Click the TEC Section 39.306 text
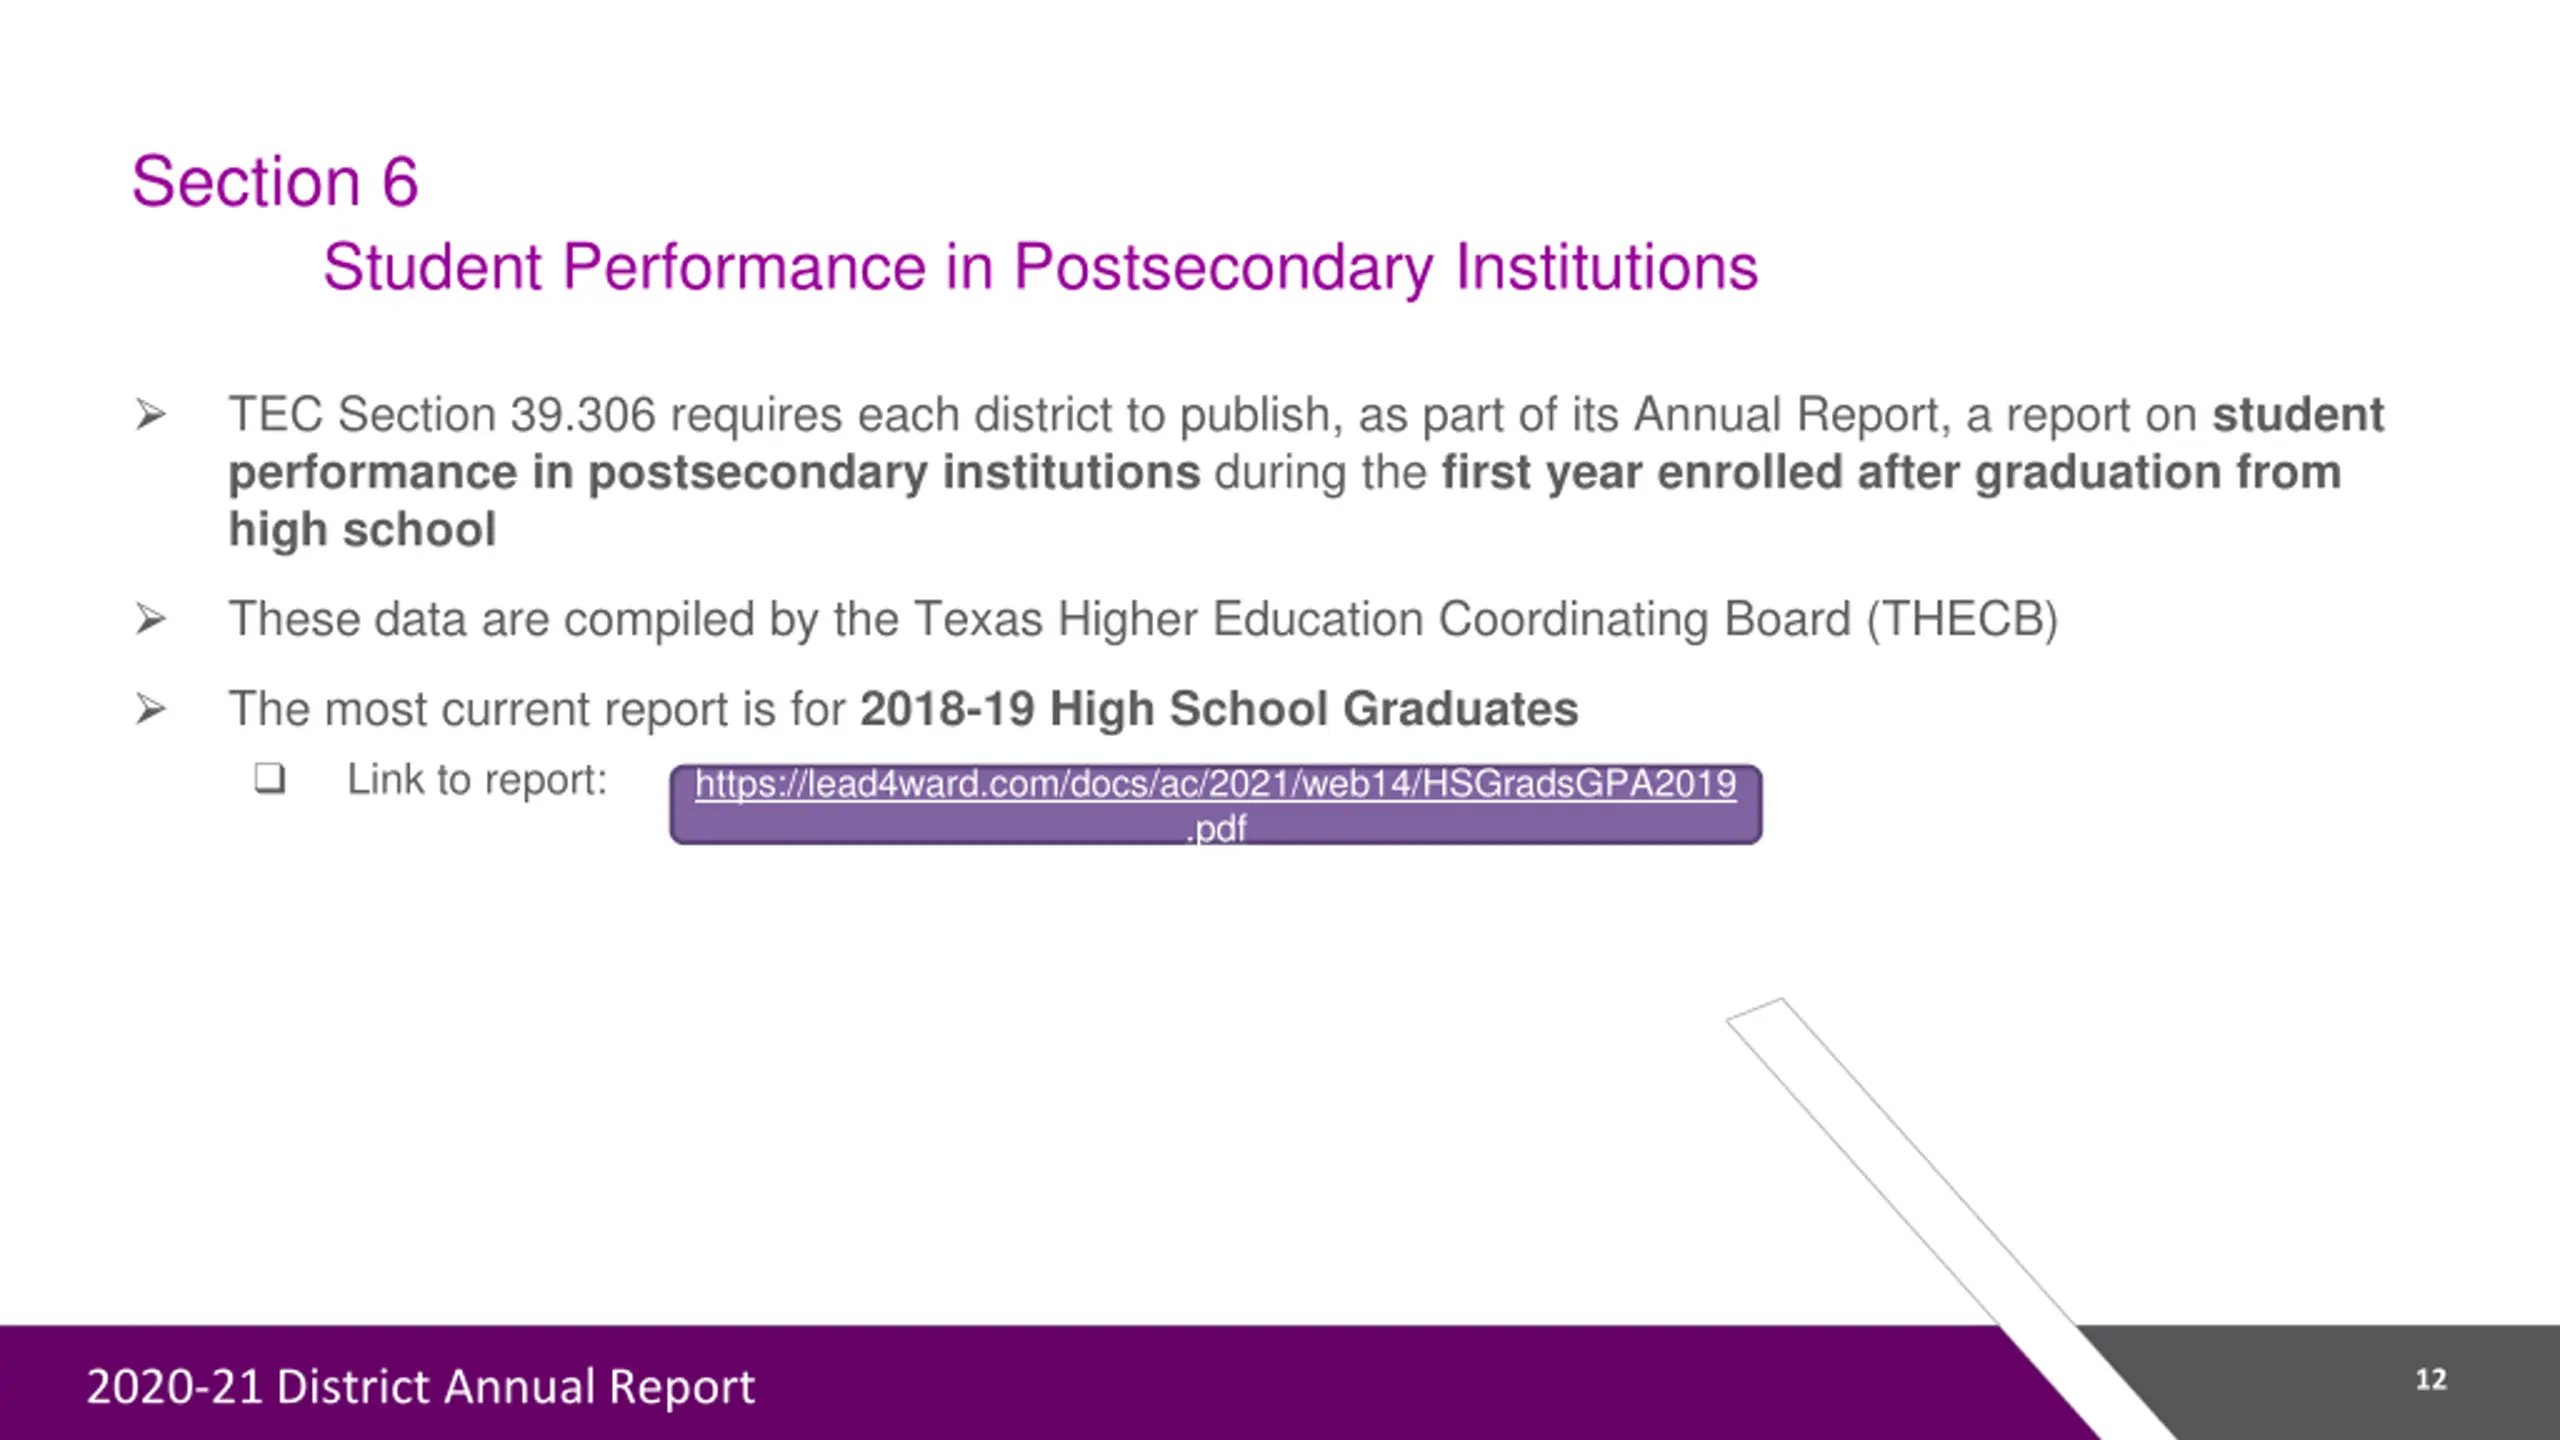 442,414
